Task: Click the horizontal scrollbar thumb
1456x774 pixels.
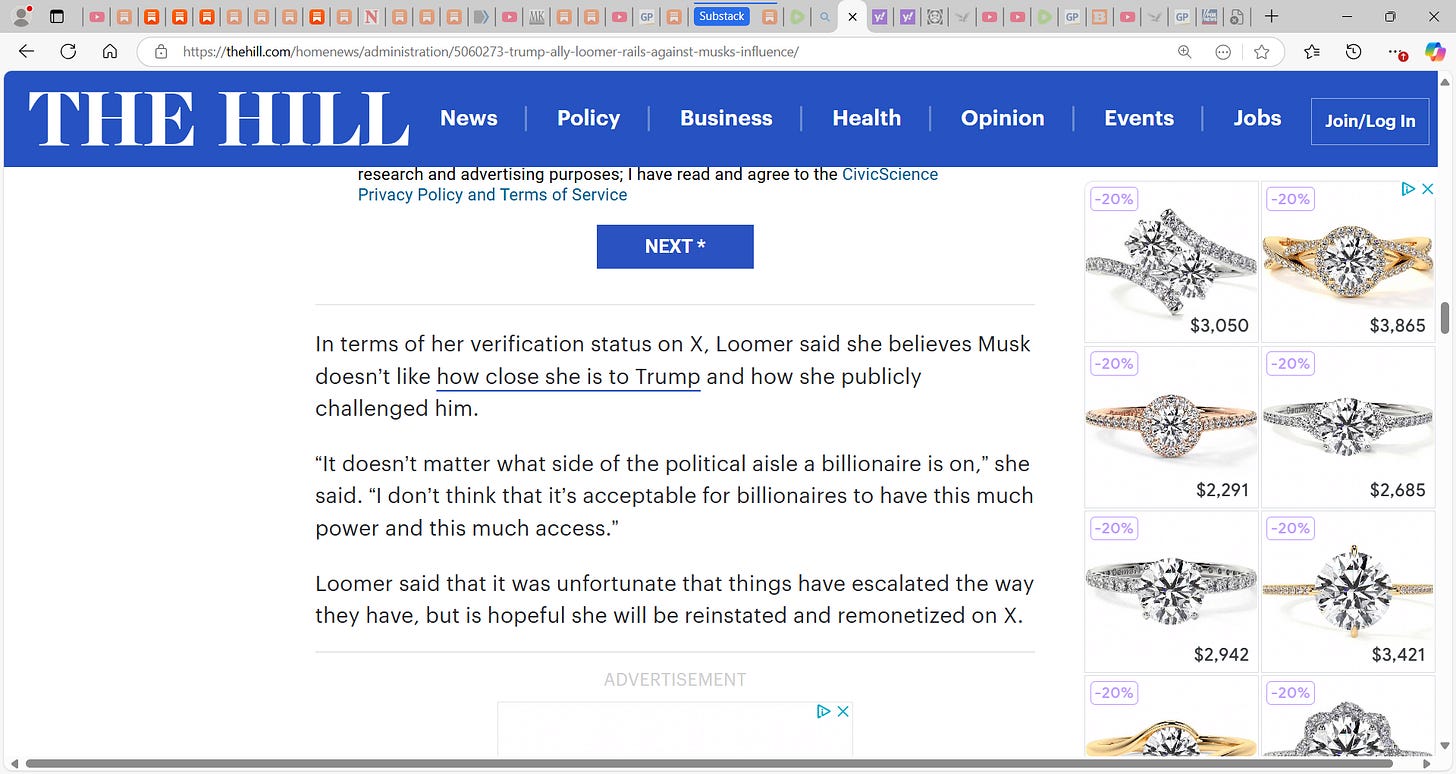Action: point(708,765)
